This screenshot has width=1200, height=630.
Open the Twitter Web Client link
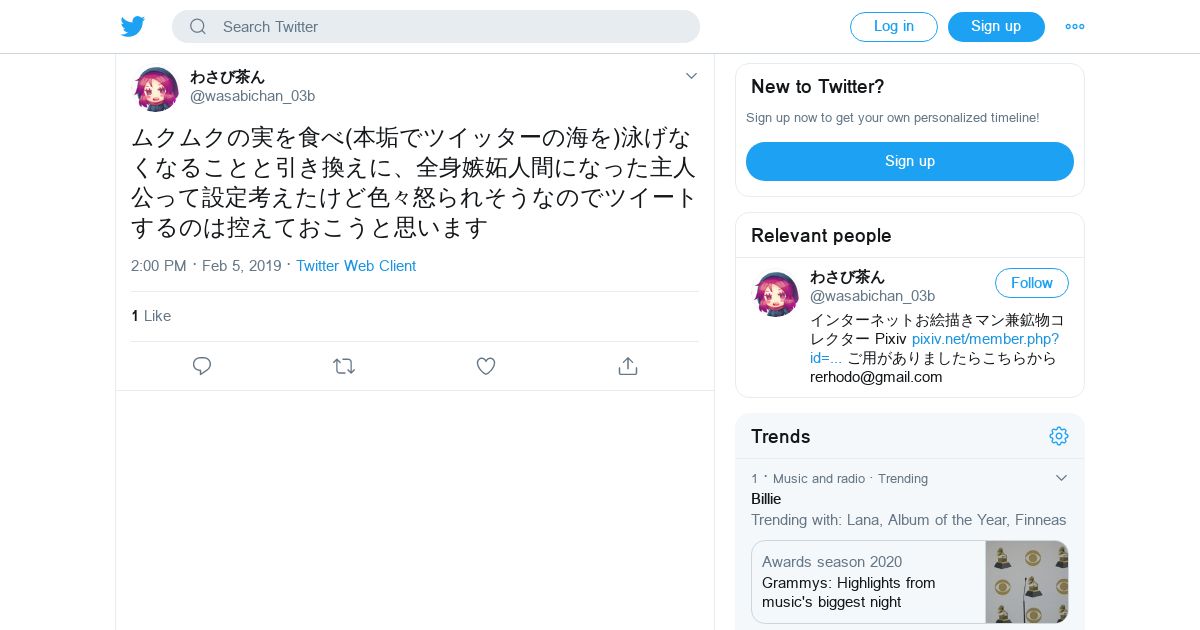click(356, 266)
